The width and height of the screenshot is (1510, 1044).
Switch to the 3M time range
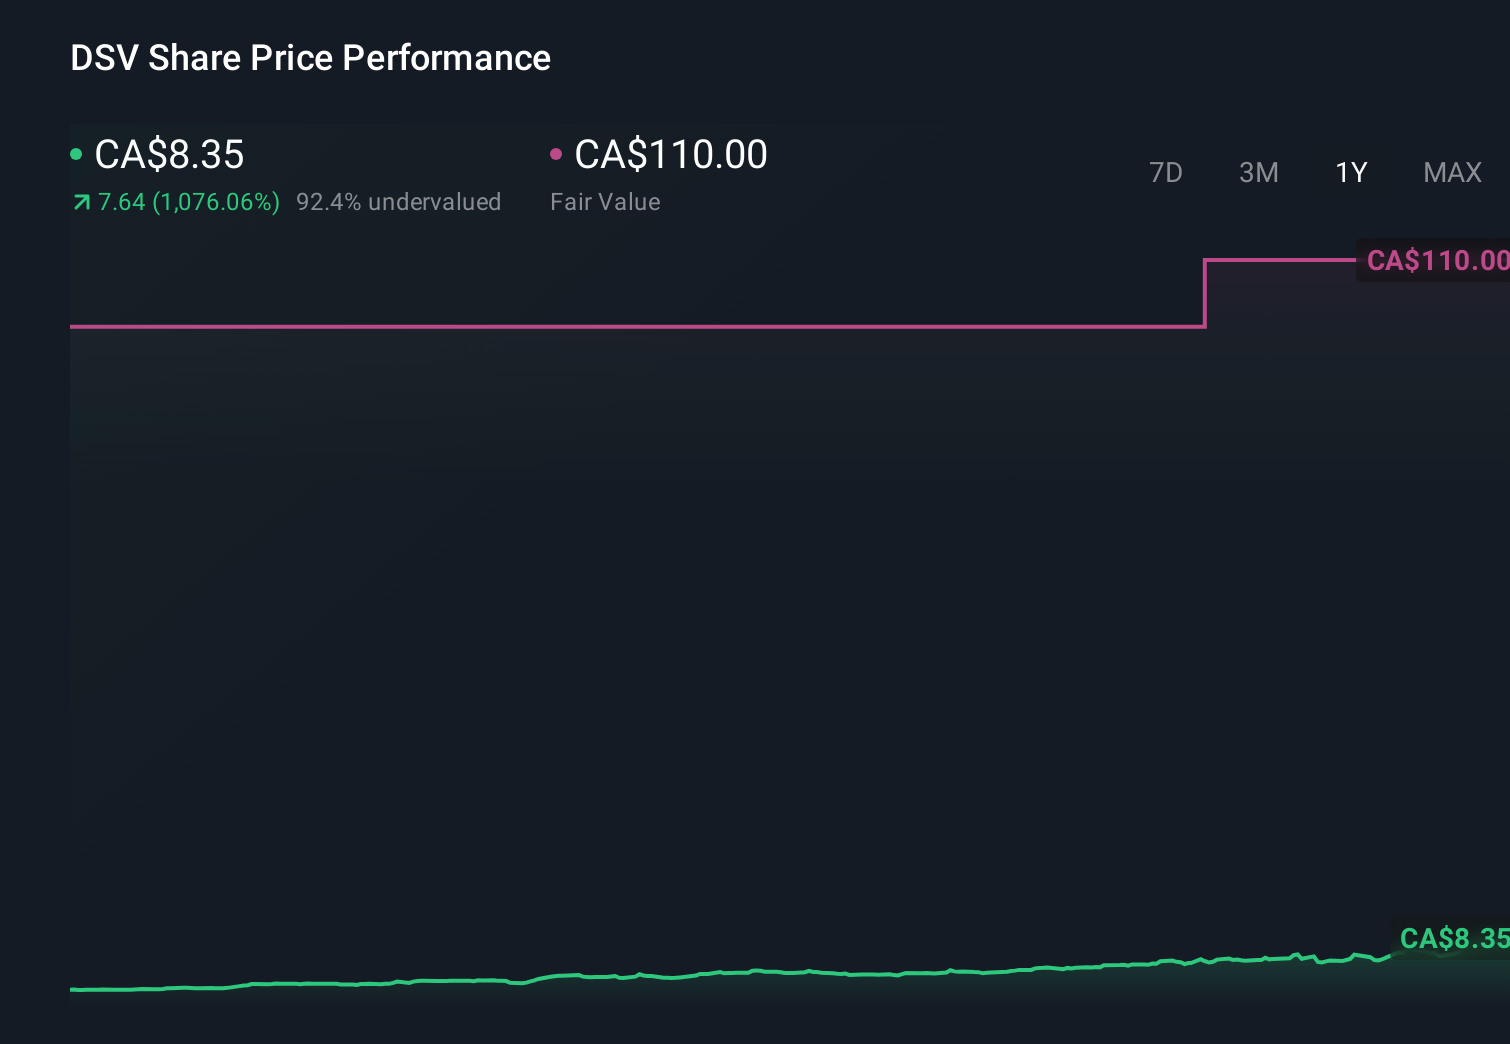[x=1258, y=172]
